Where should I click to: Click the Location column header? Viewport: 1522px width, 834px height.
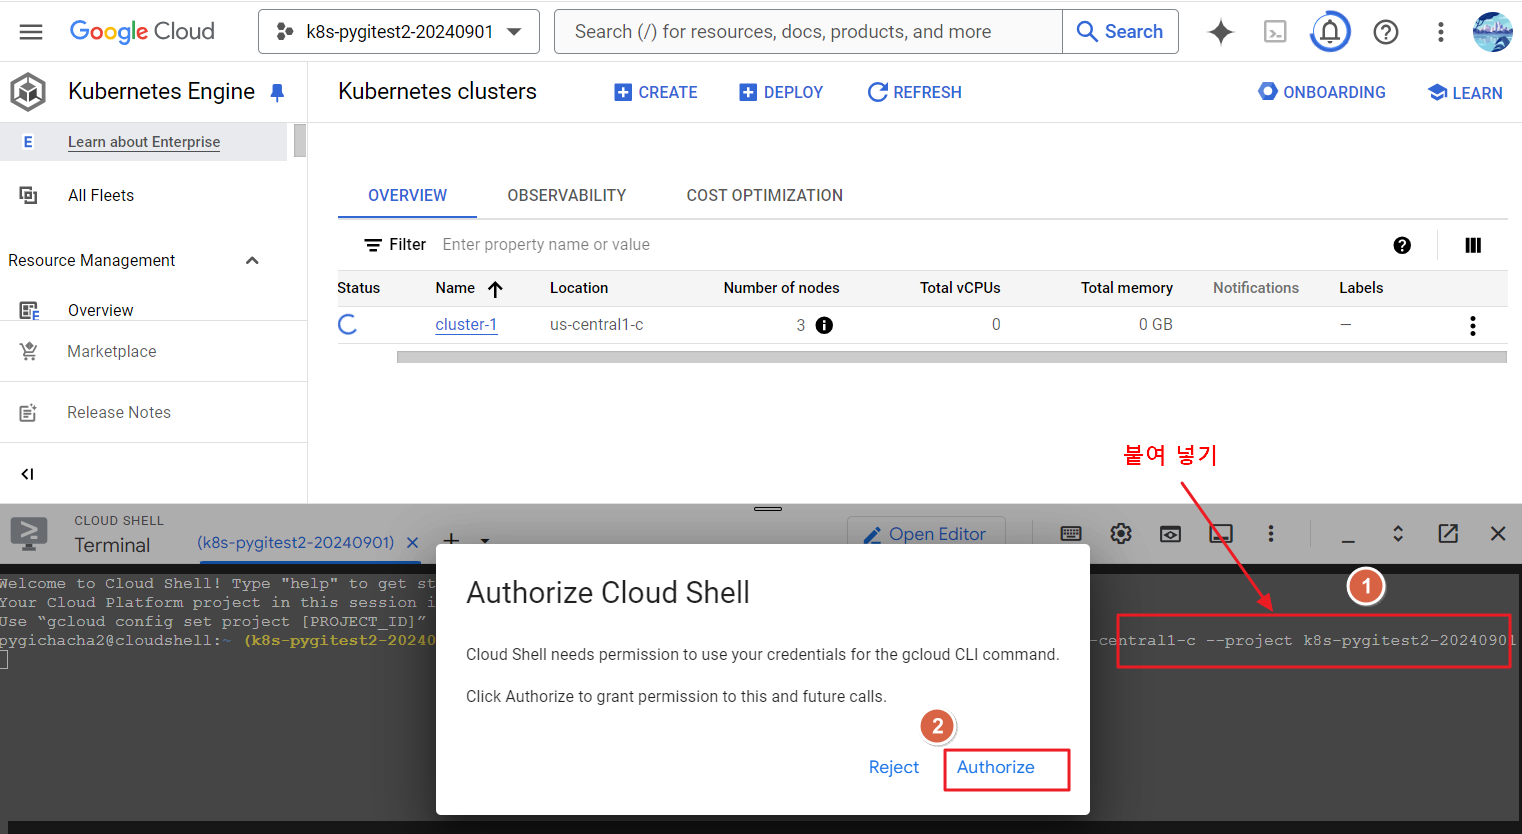point(579,288)
